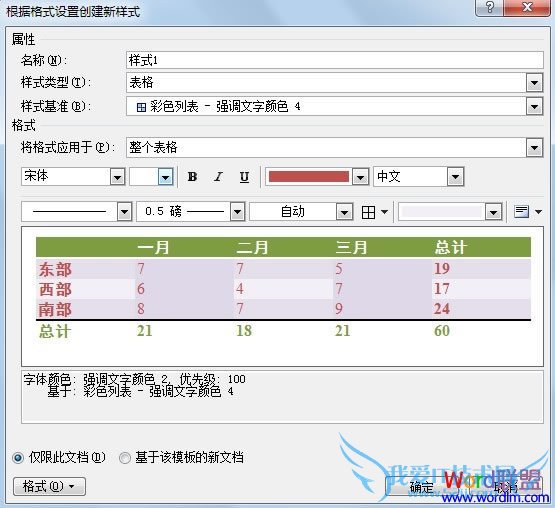Click 三月 header in preview table
The image size is (555, 508).
351,247
